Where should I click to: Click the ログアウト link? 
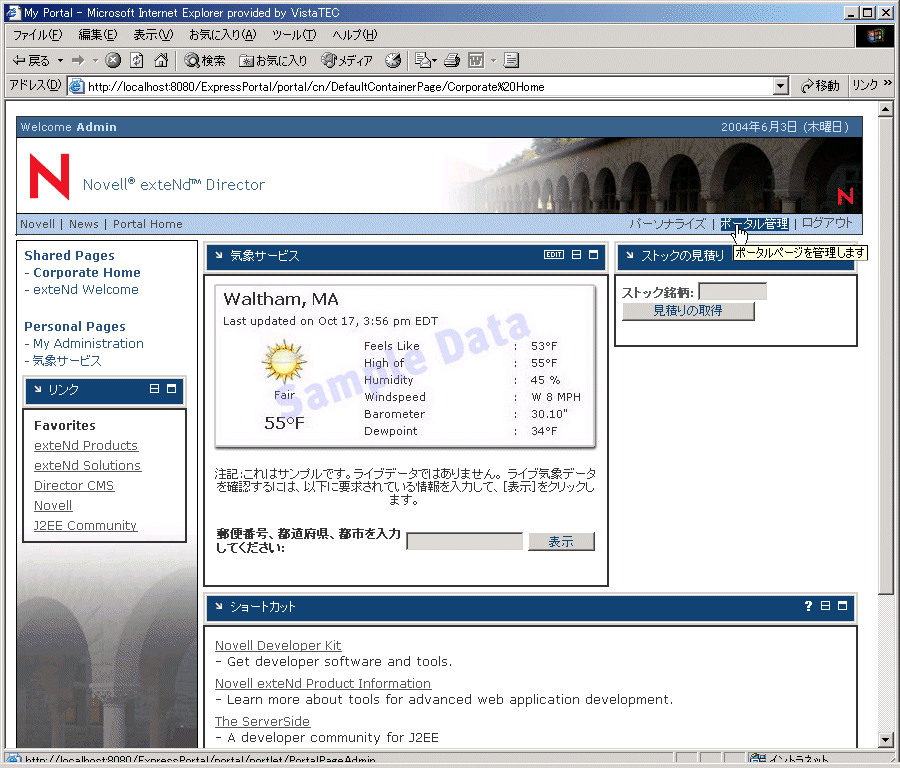point(827,223)
